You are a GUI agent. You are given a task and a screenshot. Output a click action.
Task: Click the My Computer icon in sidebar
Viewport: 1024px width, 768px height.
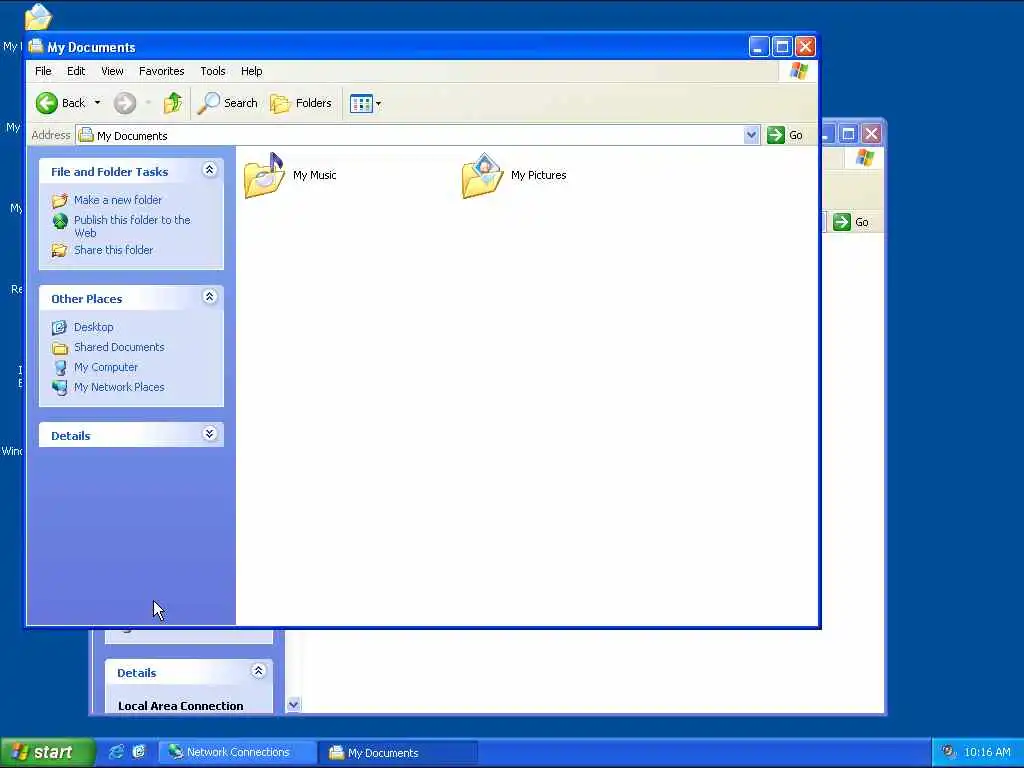[60, 368]
